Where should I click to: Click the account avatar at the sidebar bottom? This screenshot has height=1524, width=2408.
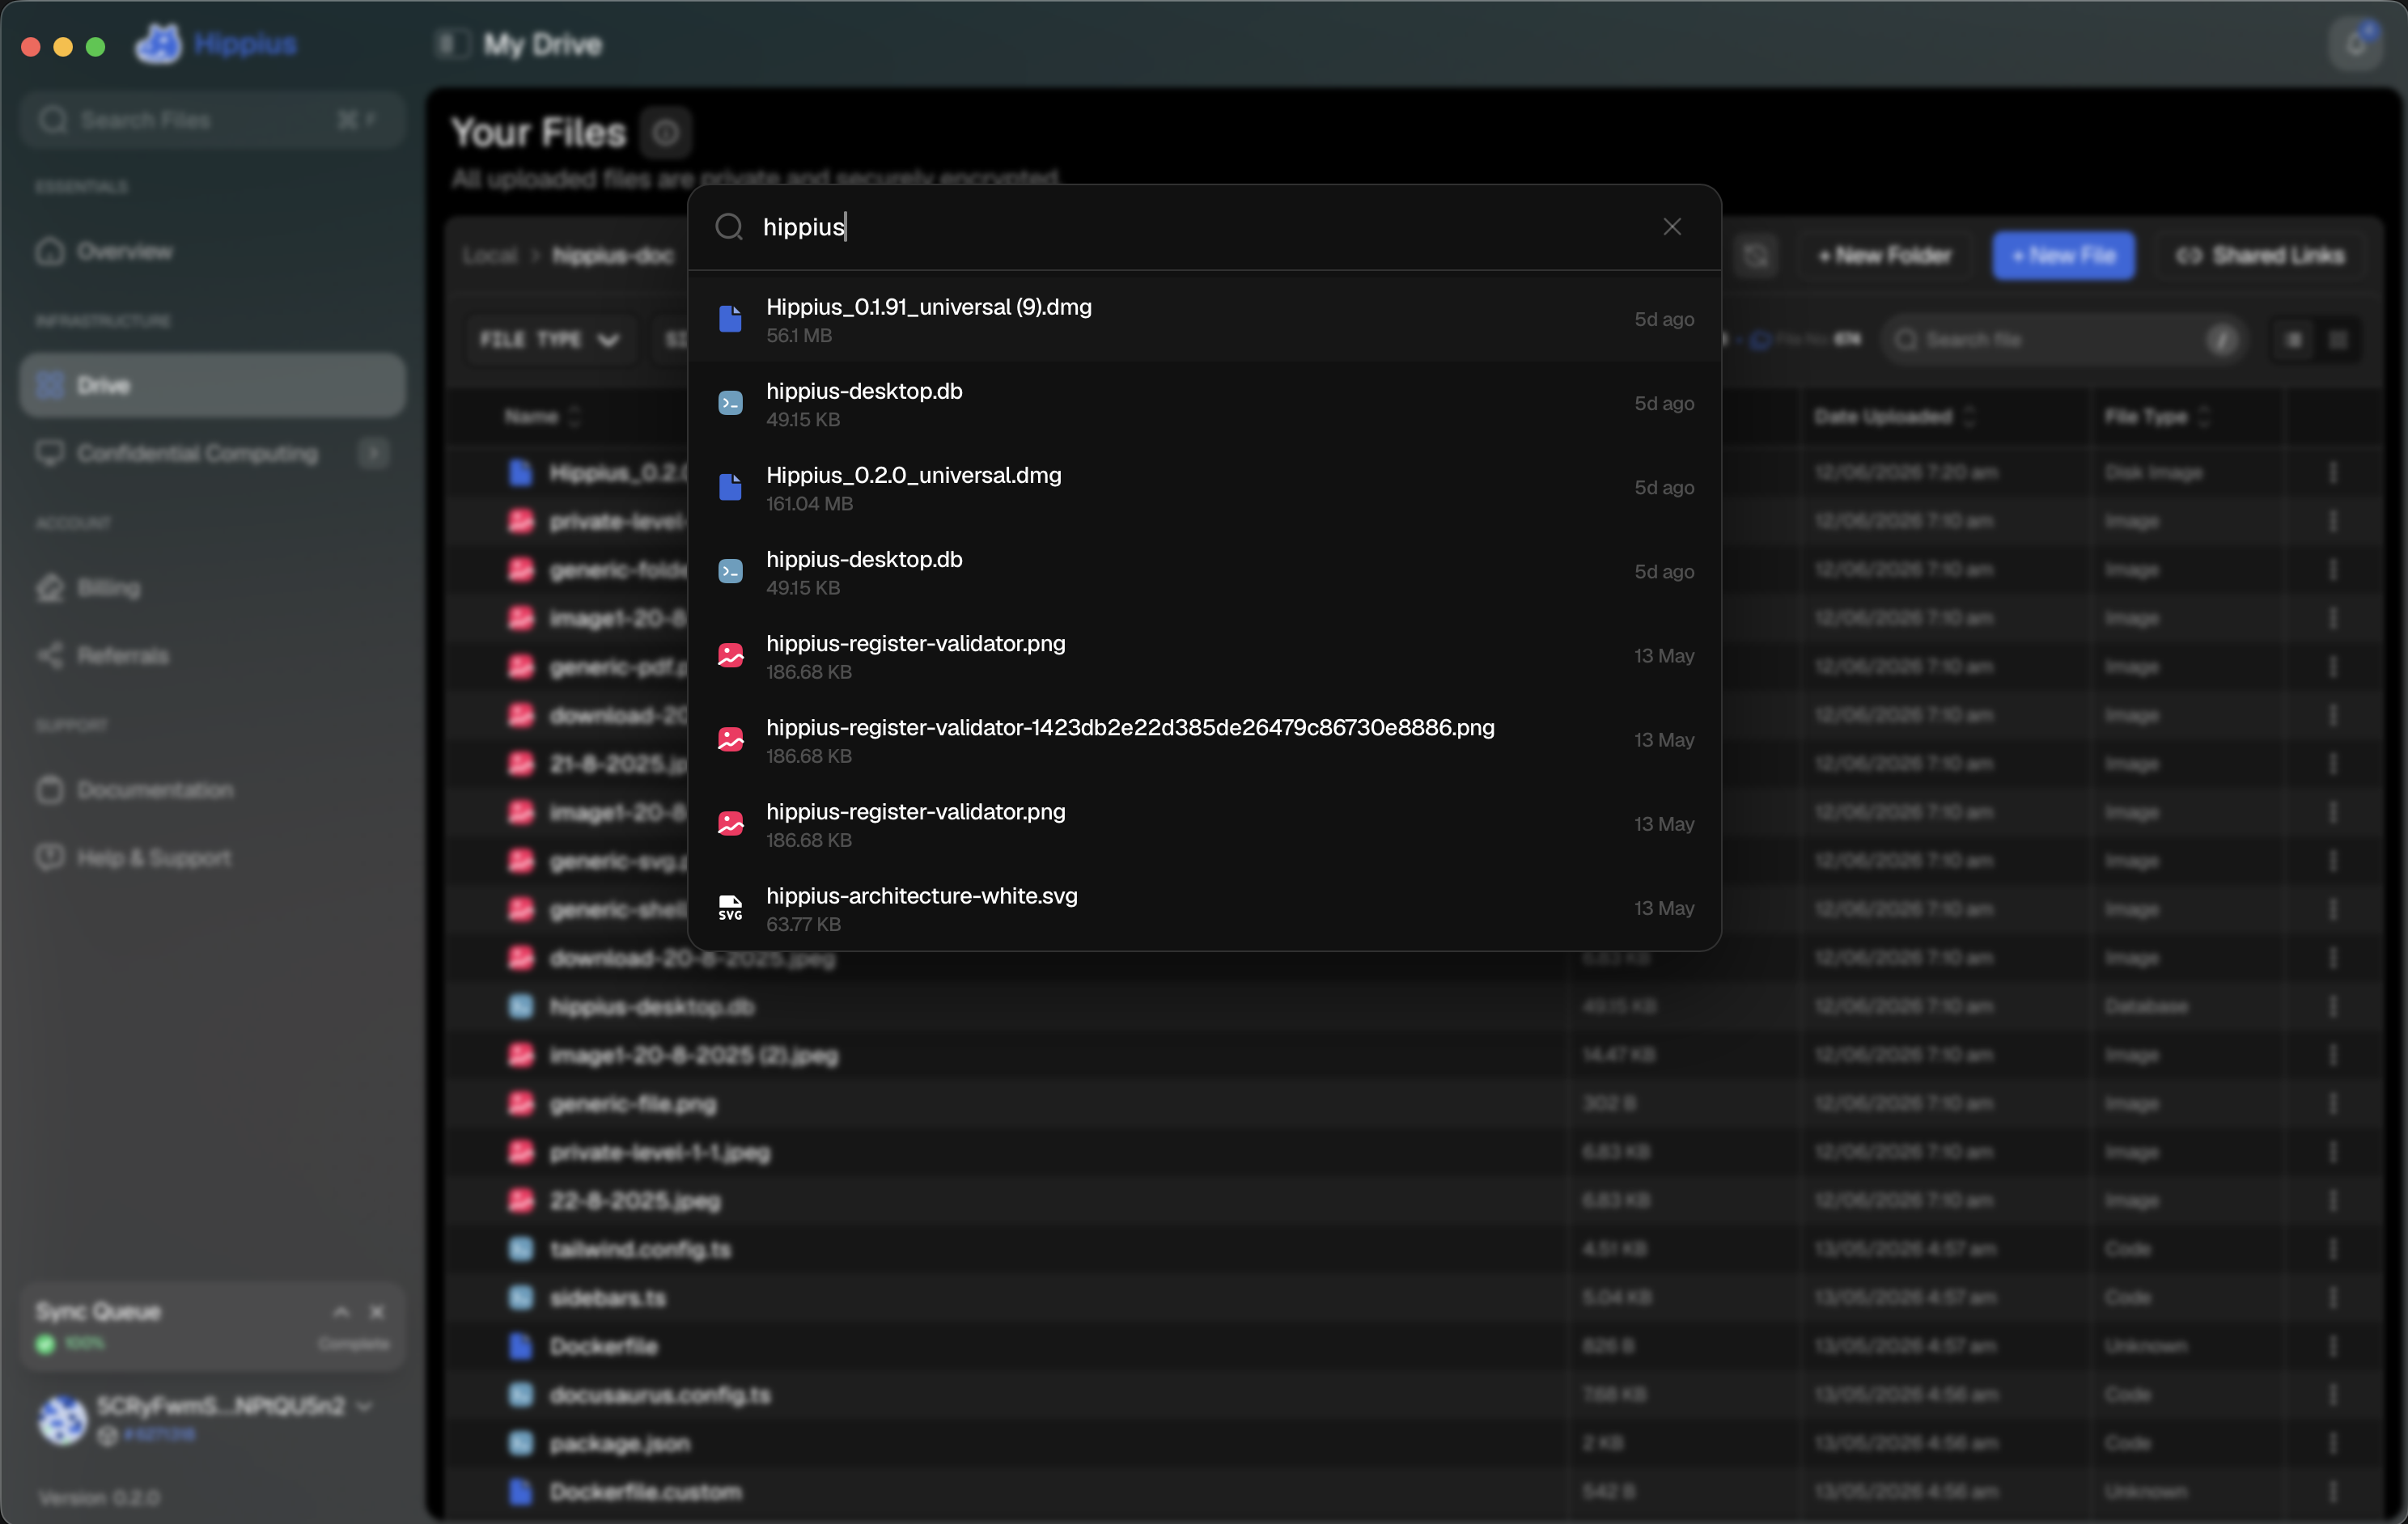[63, 1420]
